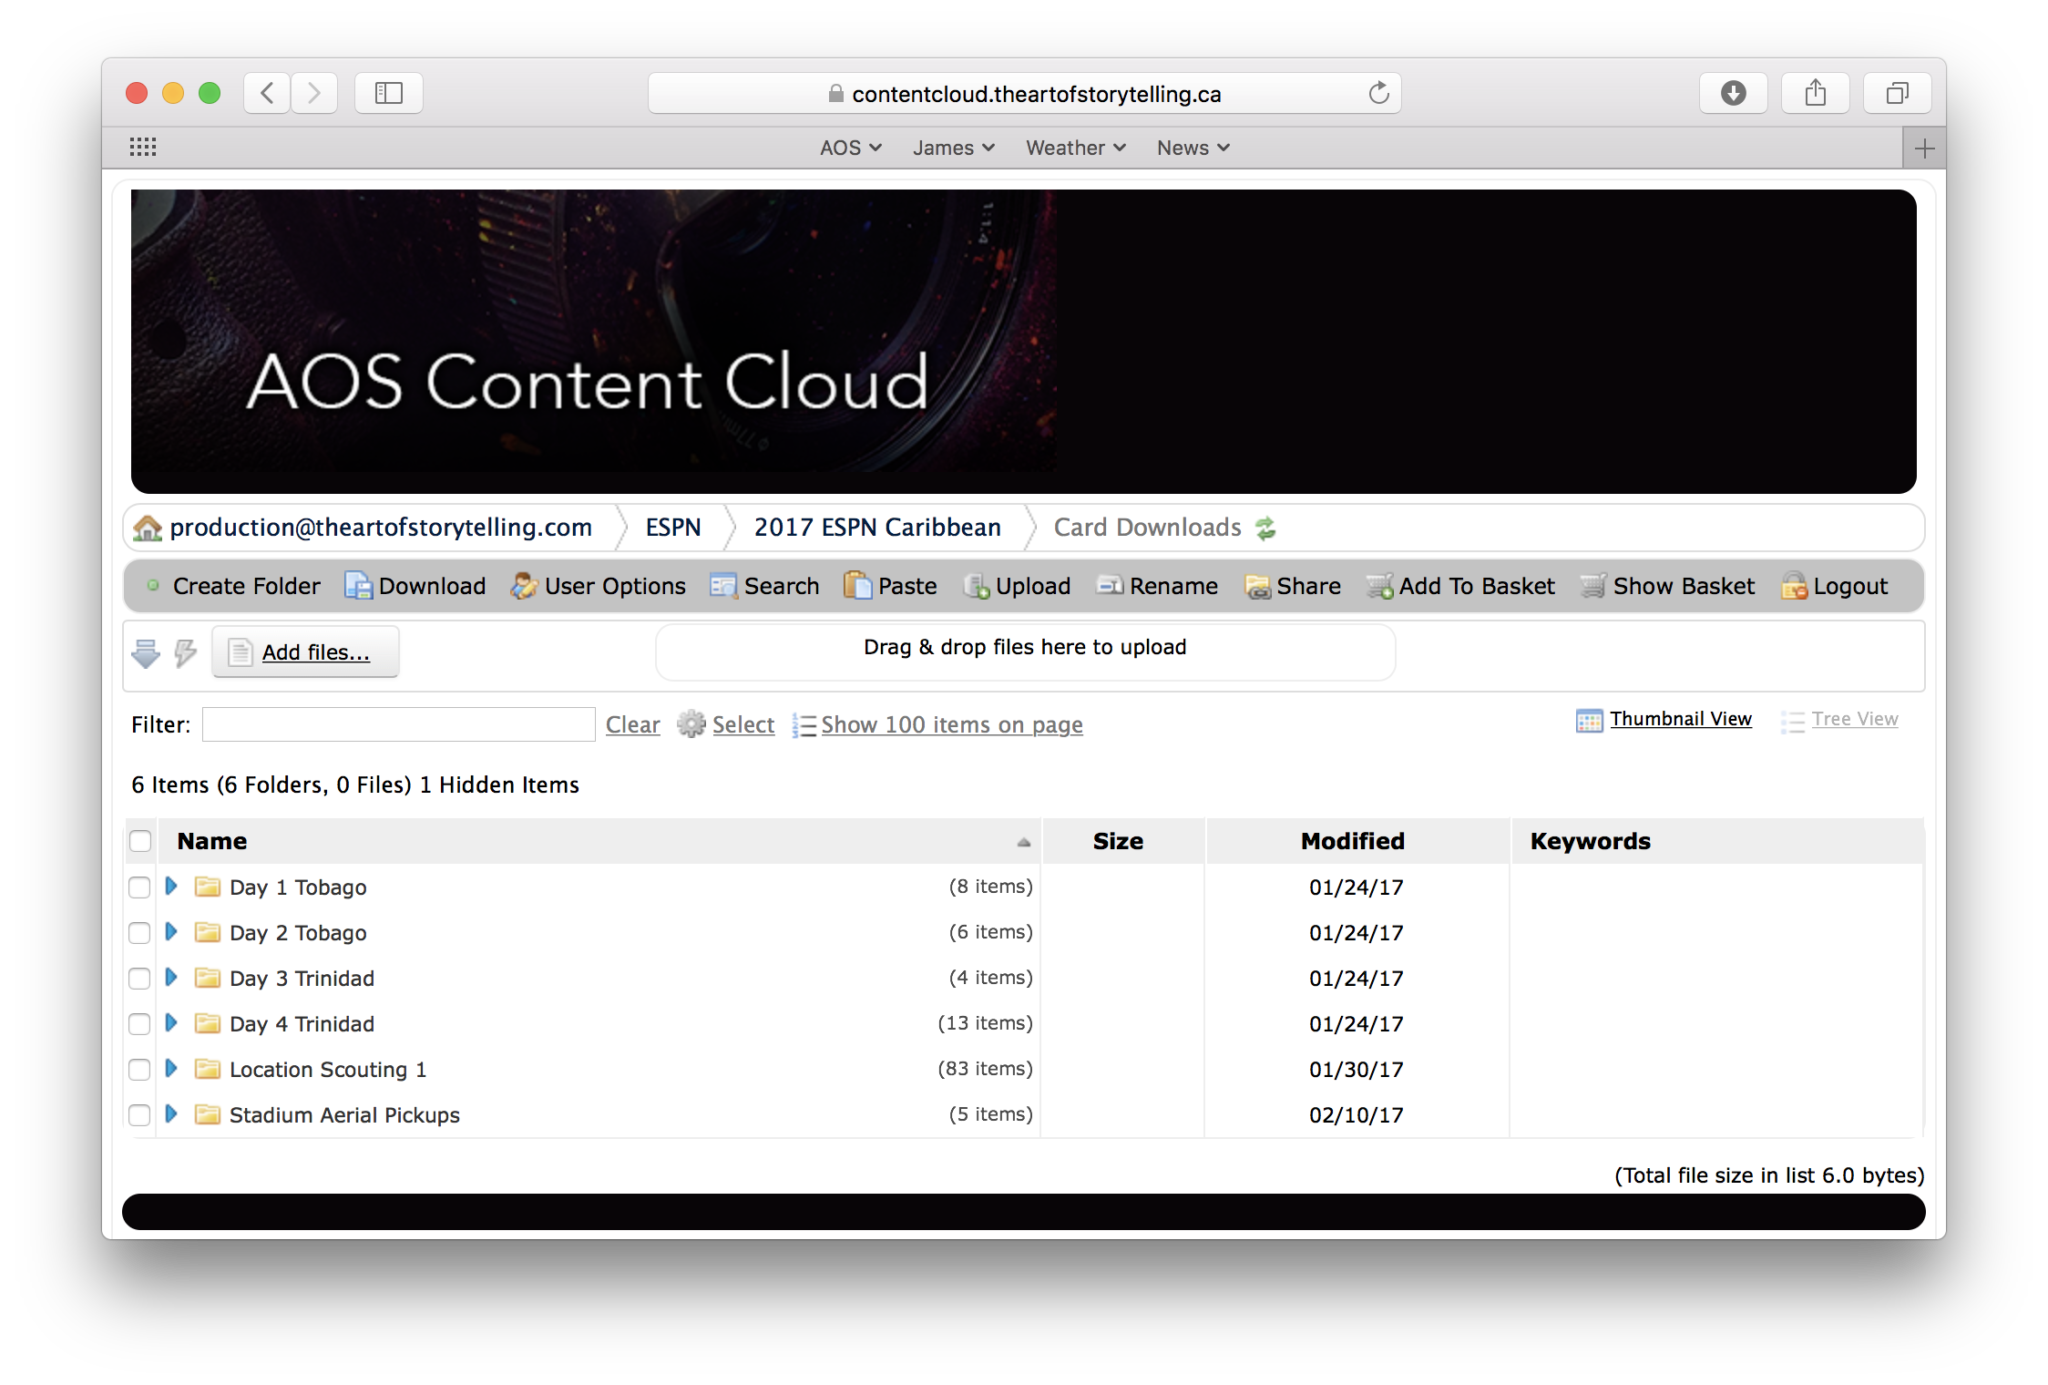The image size is (2048, 1385).
Task: Check the Day 1 Tobago checkbox
Action: 140,887
